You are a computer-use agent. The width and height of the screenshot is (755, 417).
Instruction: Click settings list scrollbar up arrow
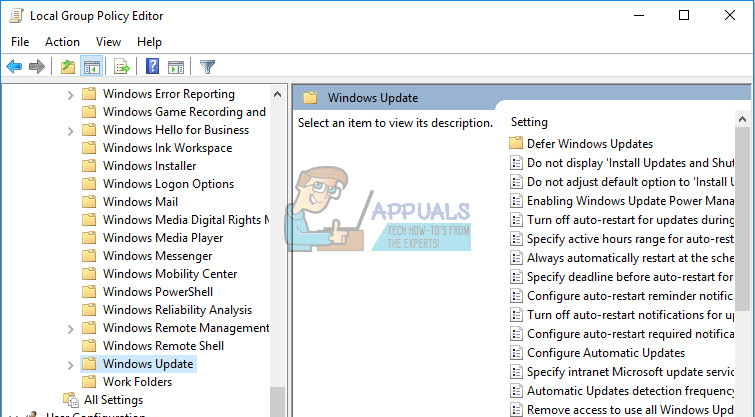742,119
